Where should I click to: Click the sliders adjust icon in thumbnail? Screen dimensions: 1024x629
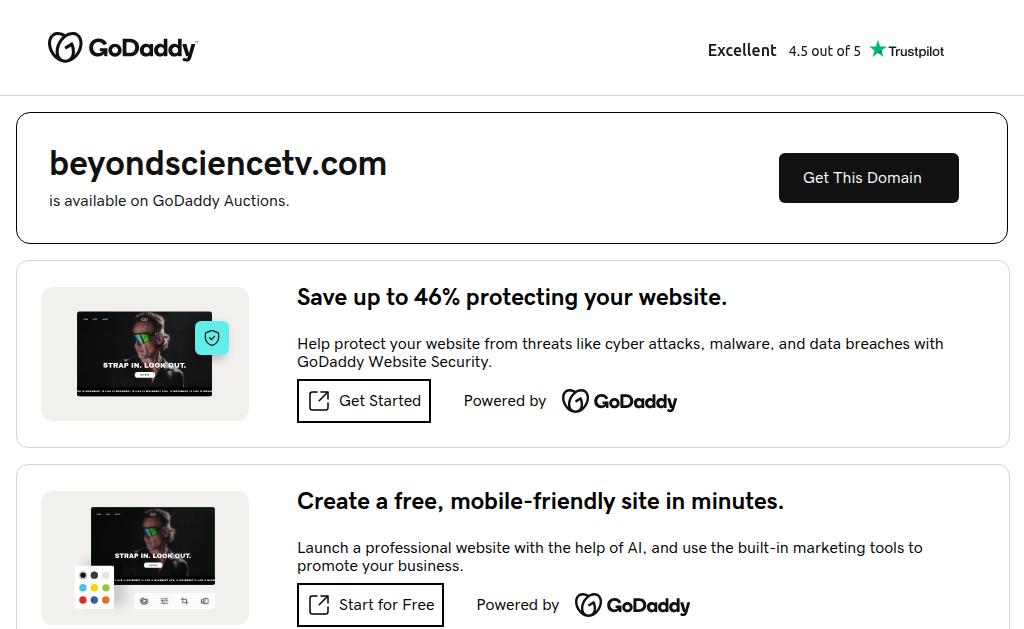(164, 601)
